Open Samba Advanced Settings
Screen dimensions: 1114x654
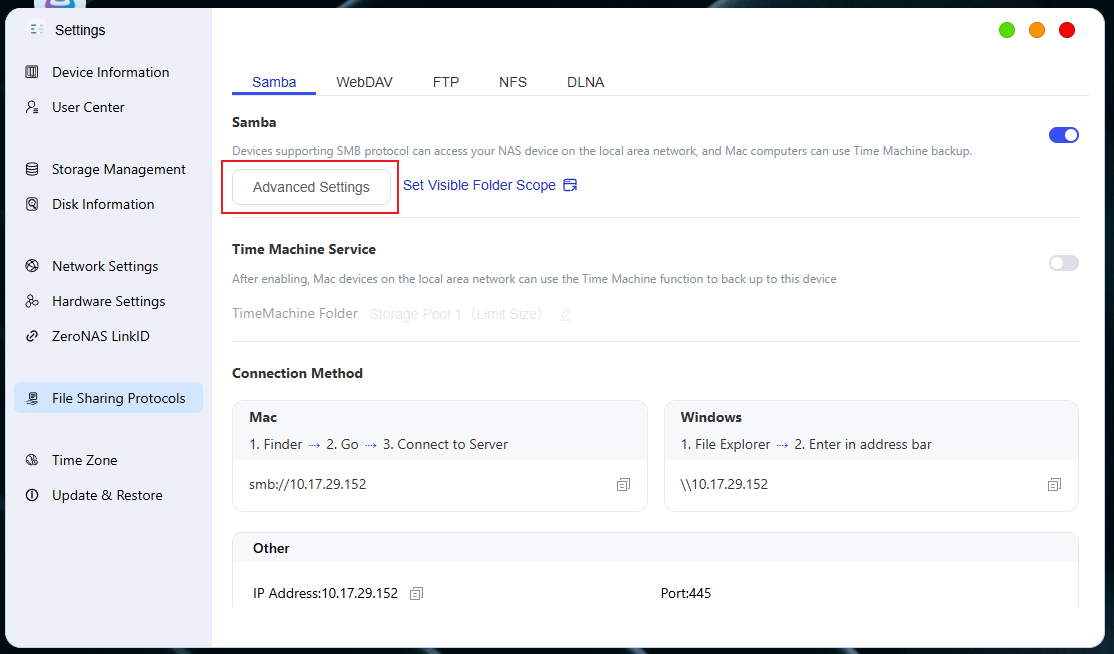pos(311,187)
